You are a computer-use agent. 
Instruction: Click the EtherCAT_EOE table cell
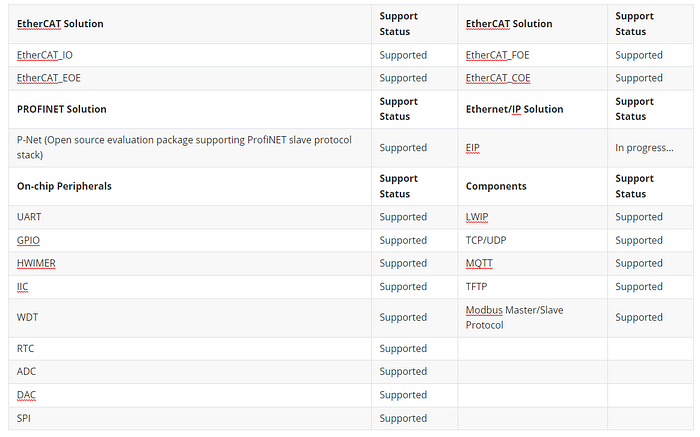[x=48, y=78]
